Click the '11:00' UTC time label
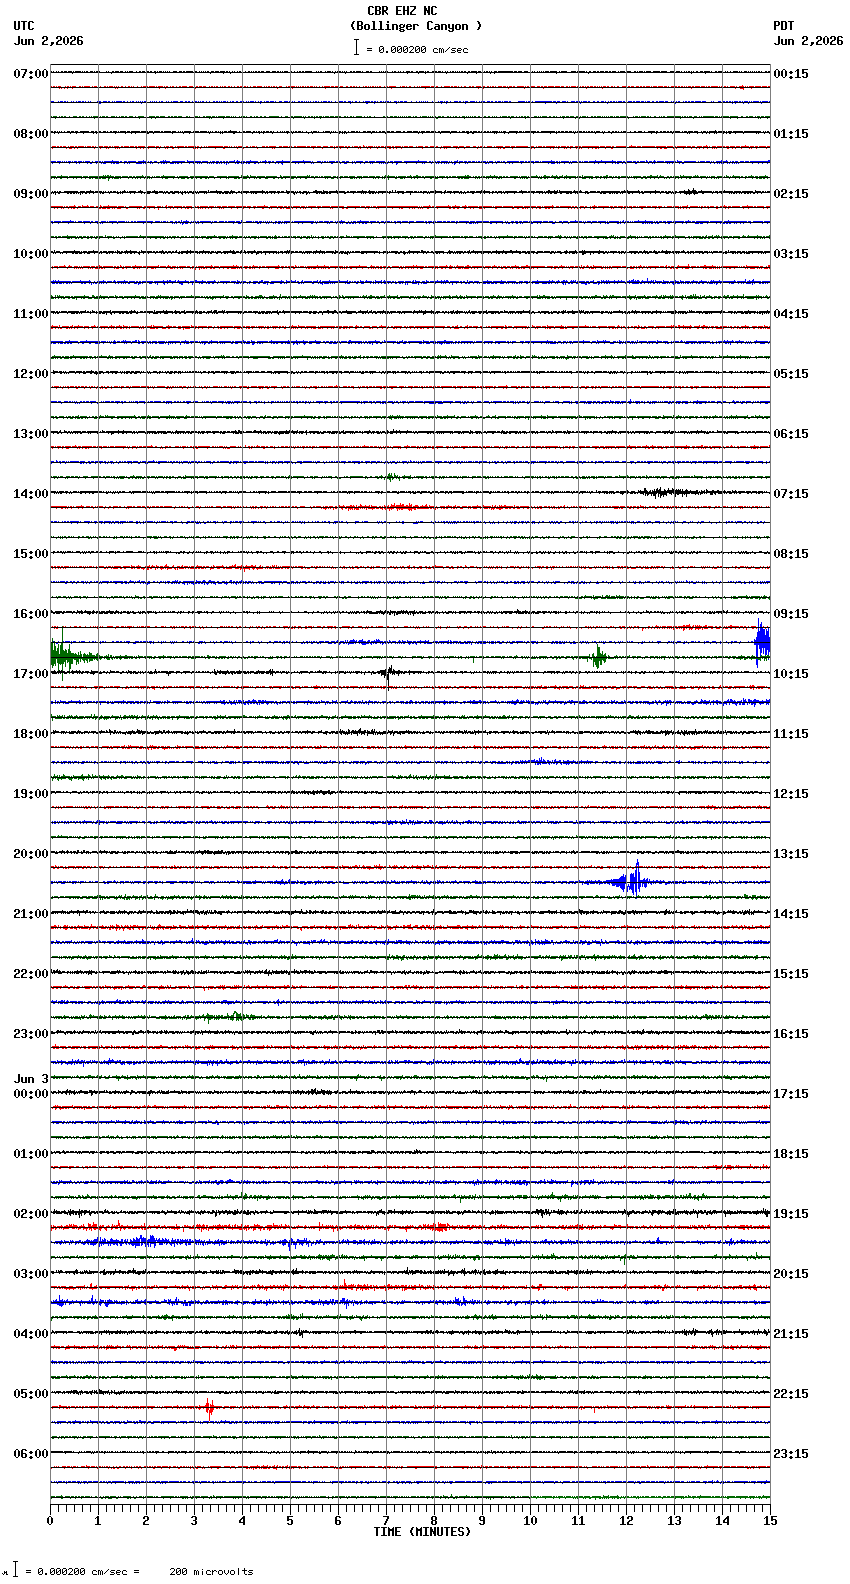The width and height of the screenshot is (850, 1584). (x=31, y=314)
